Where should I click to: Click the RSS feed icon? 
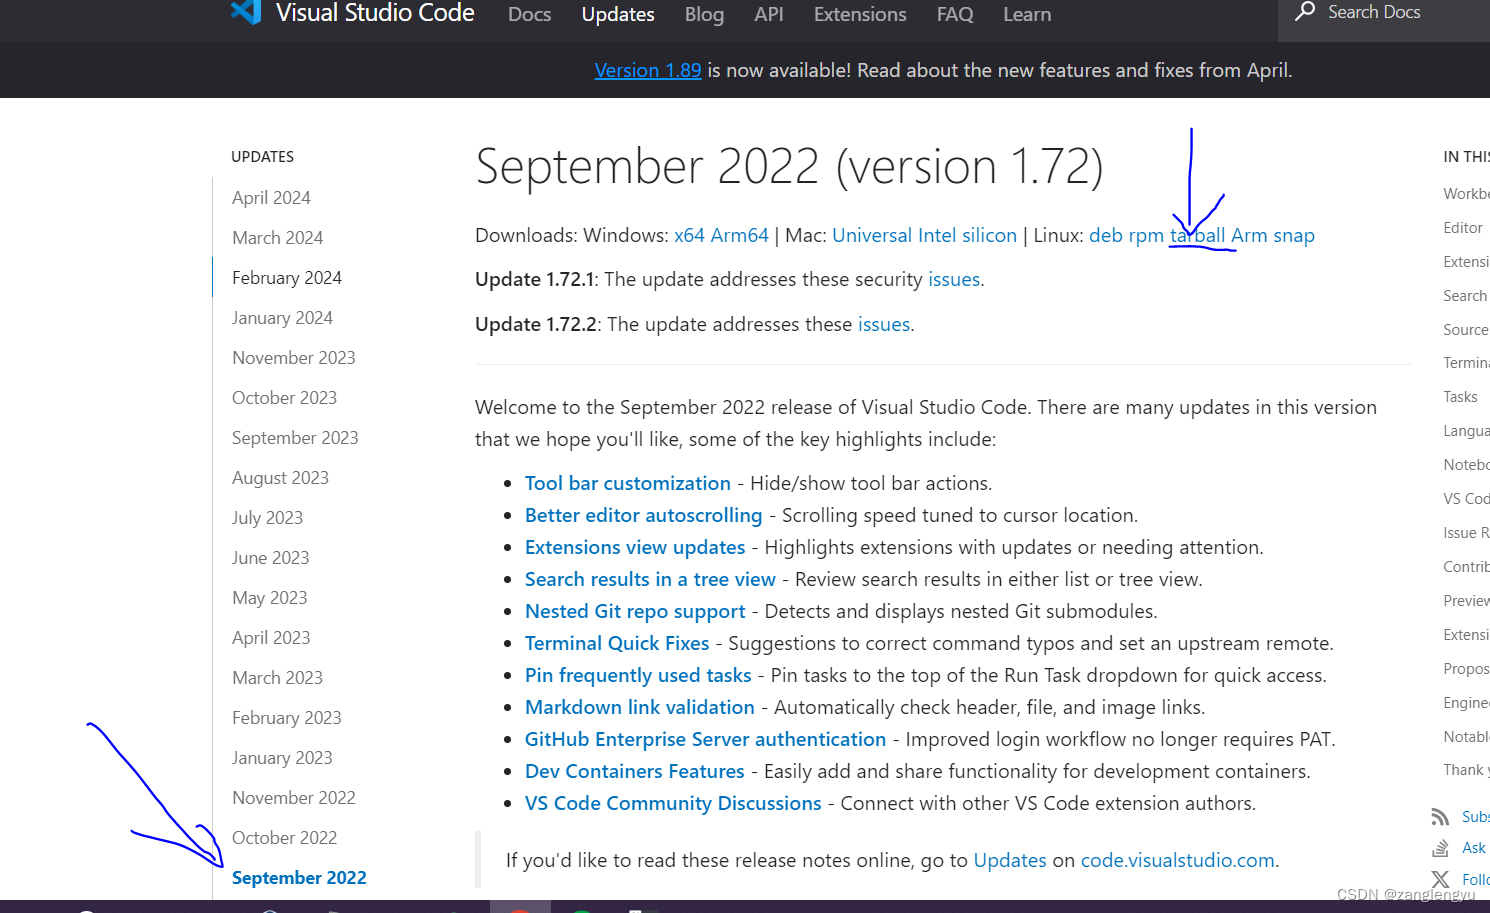1440,817
